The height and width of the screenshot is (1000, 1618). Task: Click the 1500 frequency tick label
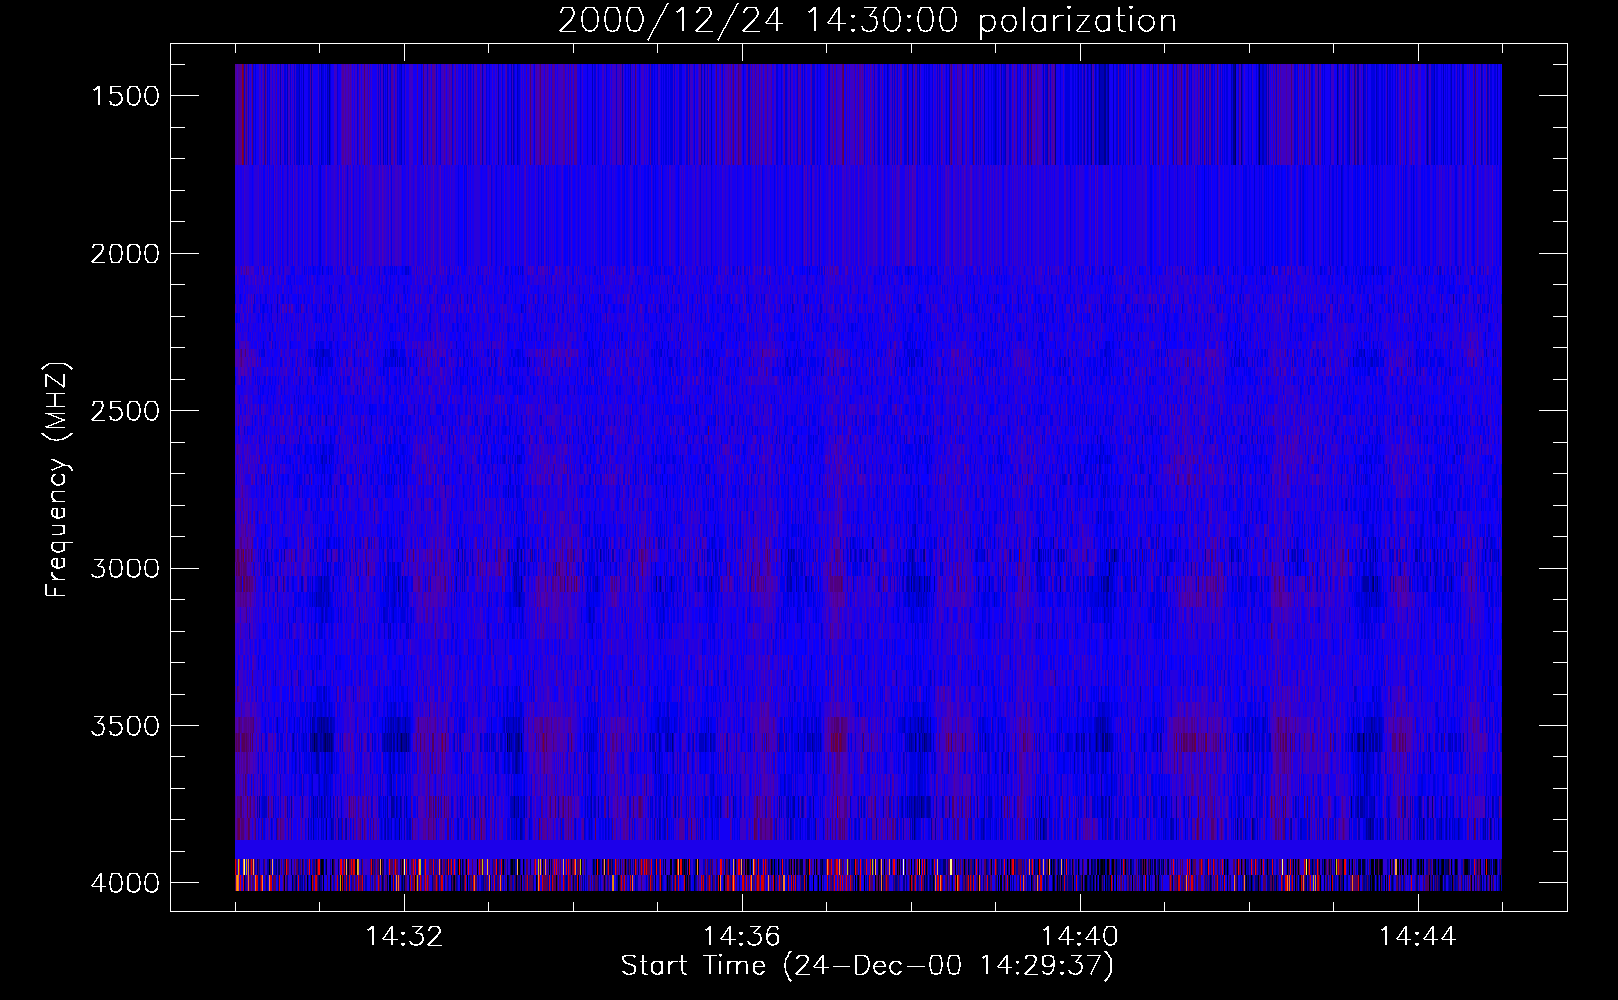click(125, 96)
